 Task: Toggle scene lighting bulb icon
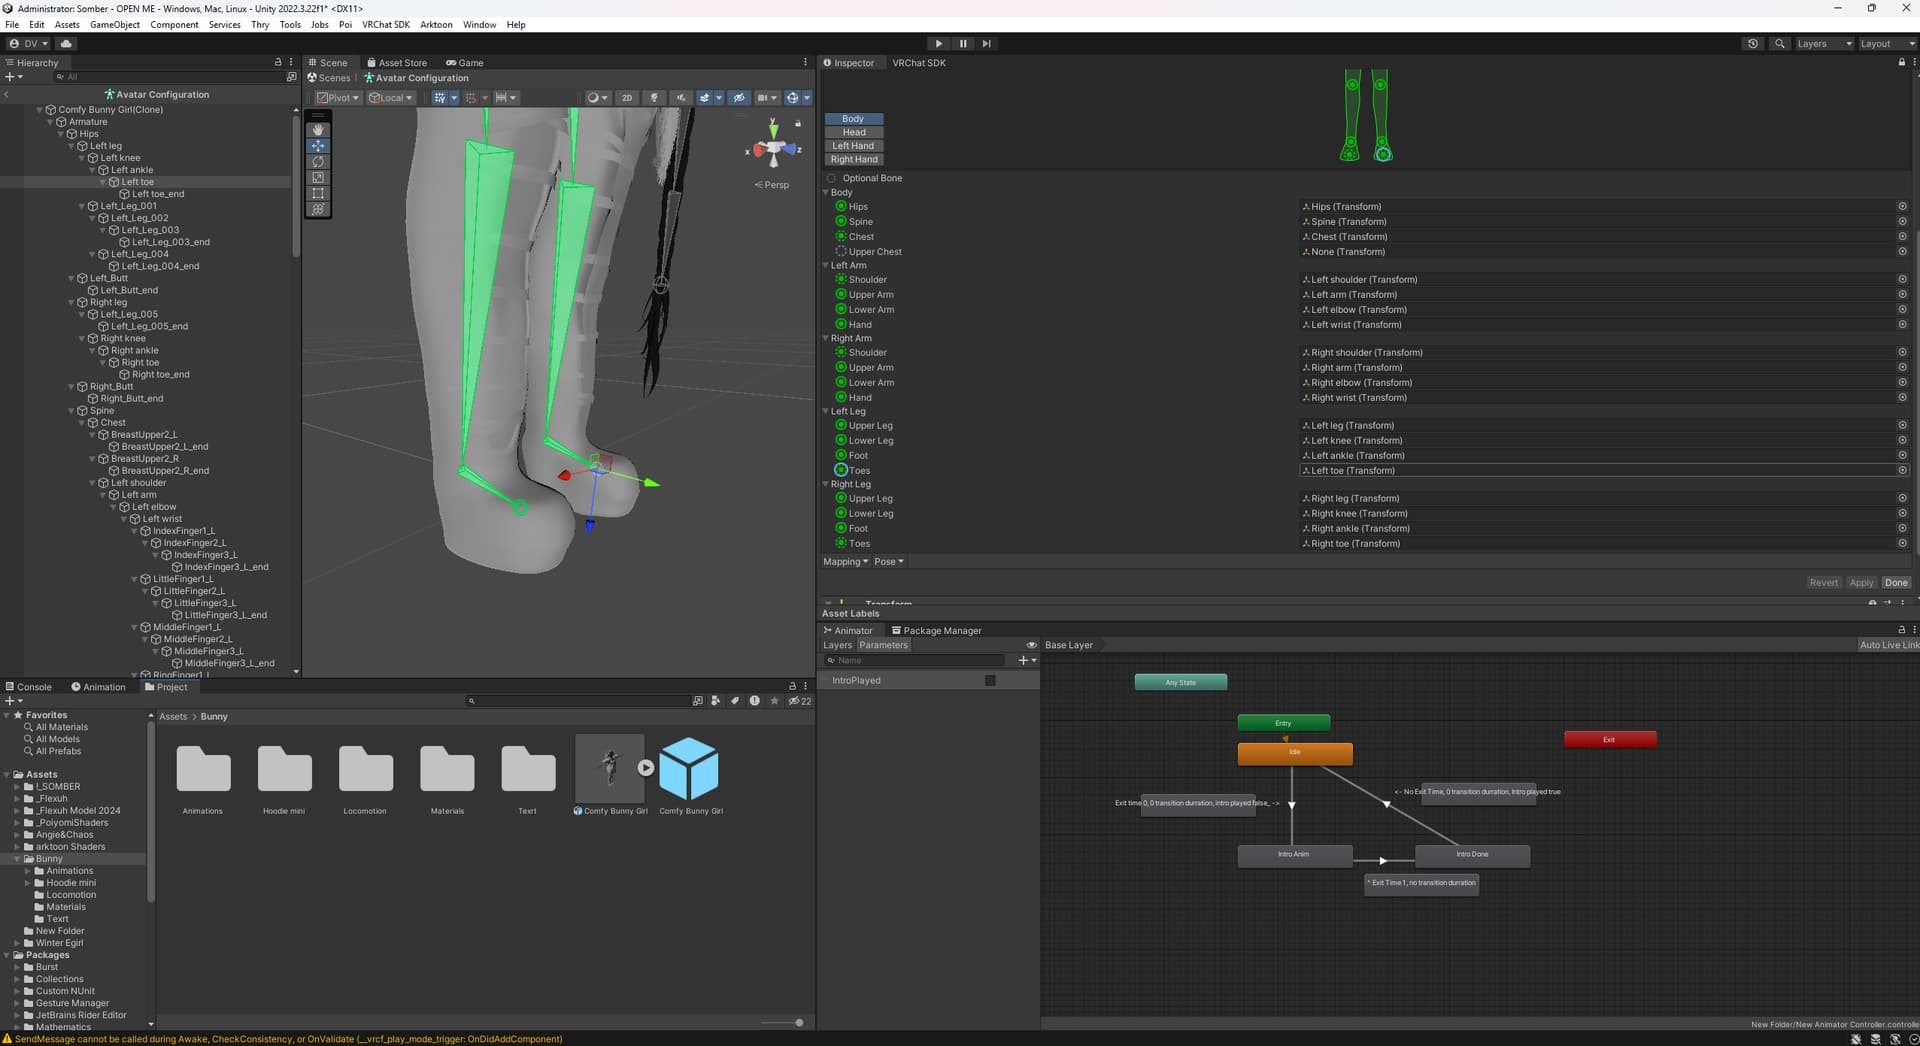click(654, 98)
